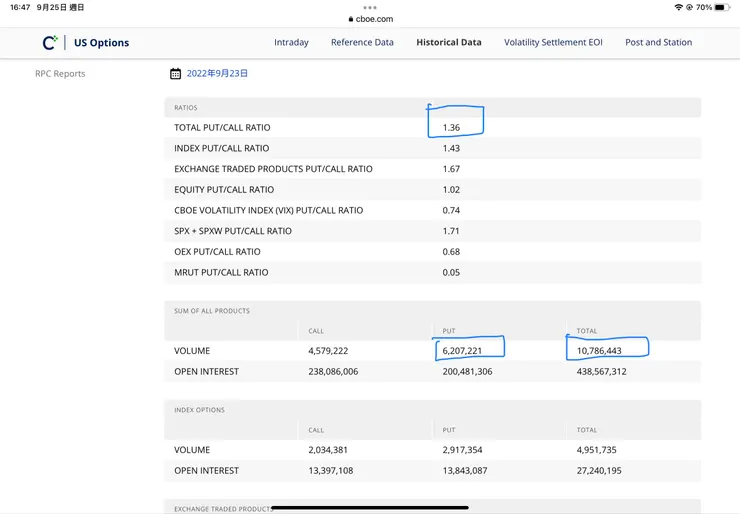Click the put volume value 6,207,221

pyautogui.click(x=462, y=351)
